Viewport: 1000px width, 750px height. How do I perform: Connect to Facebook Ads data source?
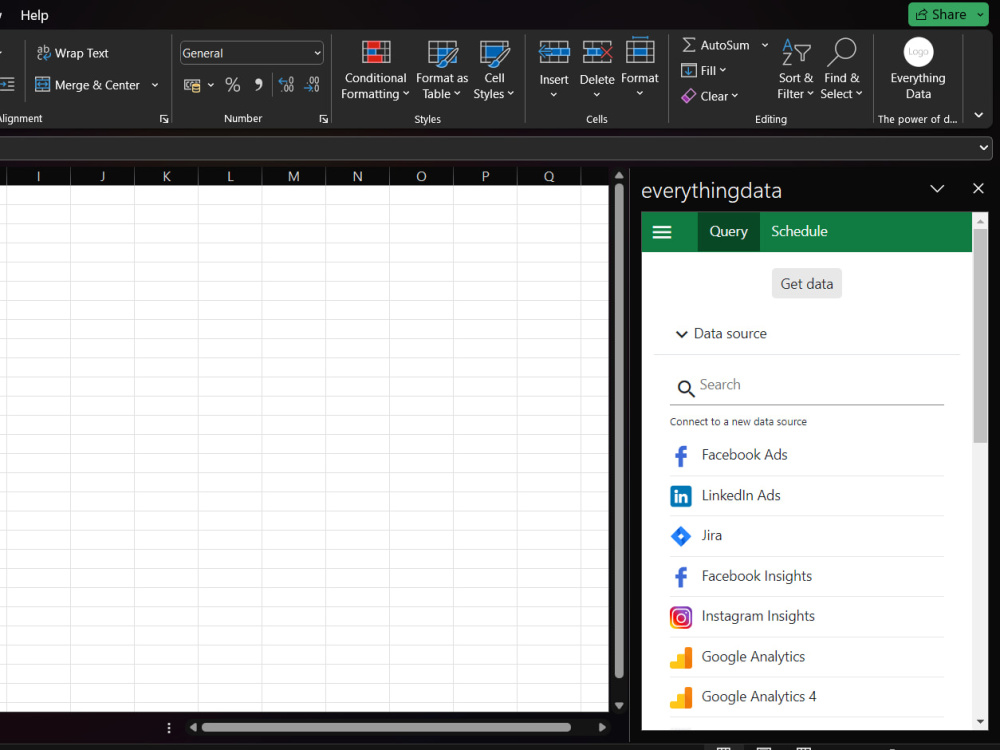click(x=807, y=455)
